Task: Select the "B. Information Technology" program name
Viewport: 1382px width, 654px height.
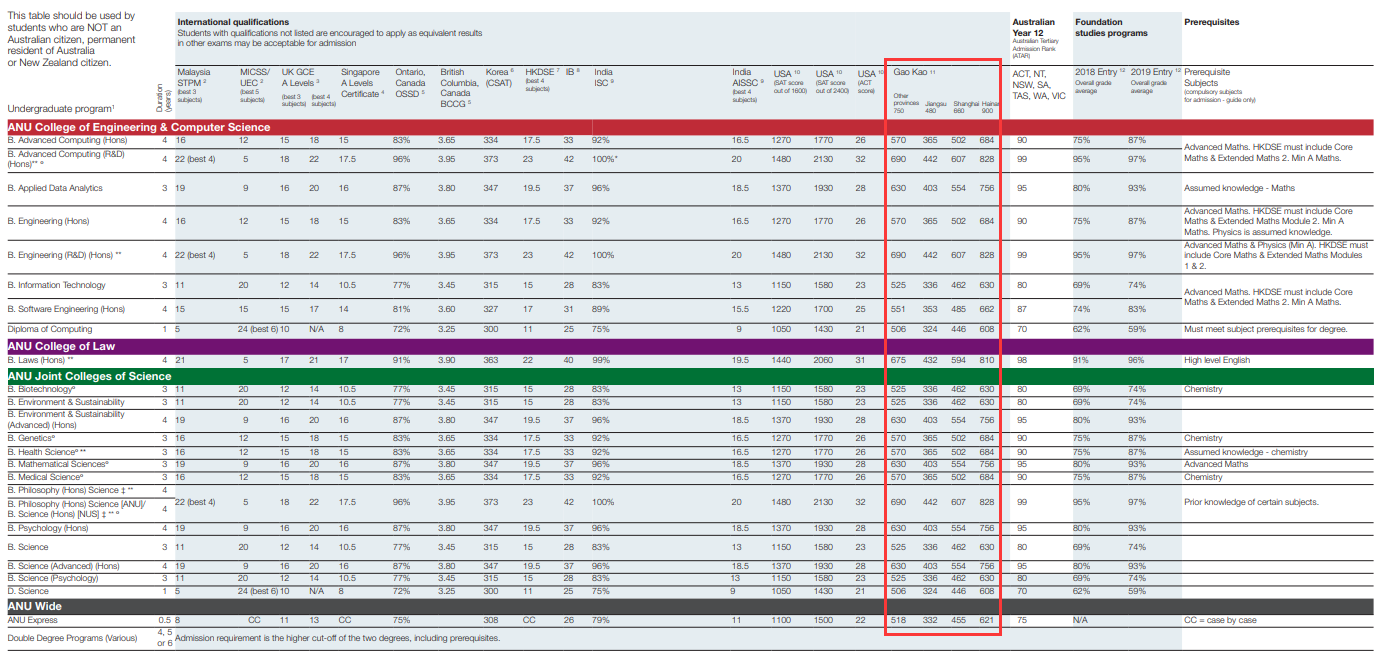Action: [56, 285]
